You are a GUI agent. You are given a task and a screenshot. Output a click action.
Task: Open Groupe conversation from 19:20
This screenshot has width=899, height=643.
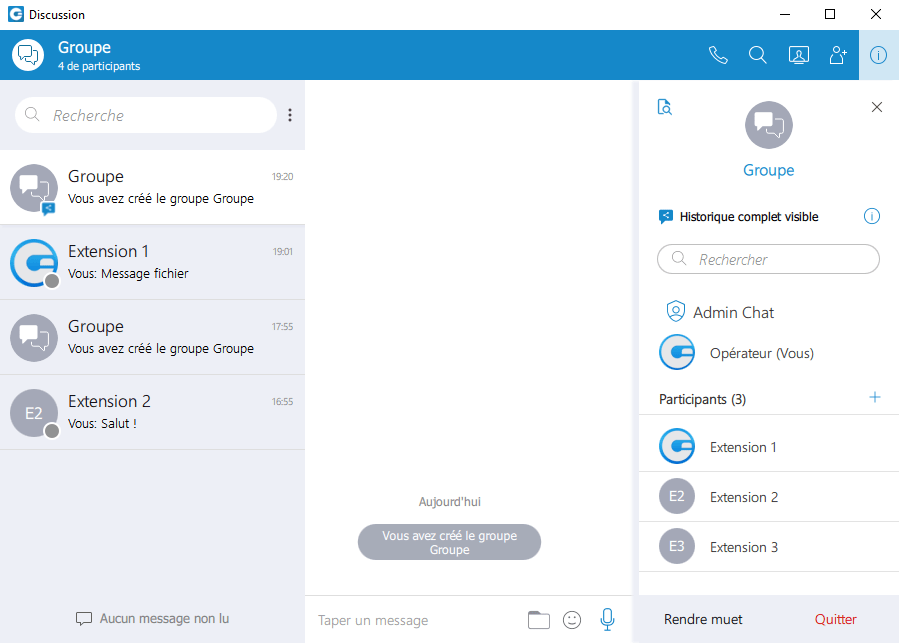point(153,188)
